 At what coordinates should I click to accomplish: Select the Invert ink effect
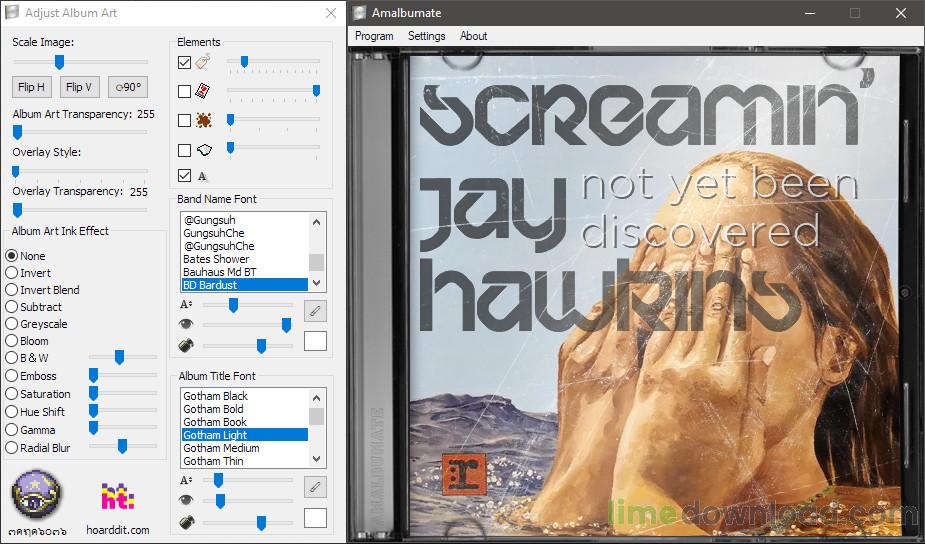(28, 273)
